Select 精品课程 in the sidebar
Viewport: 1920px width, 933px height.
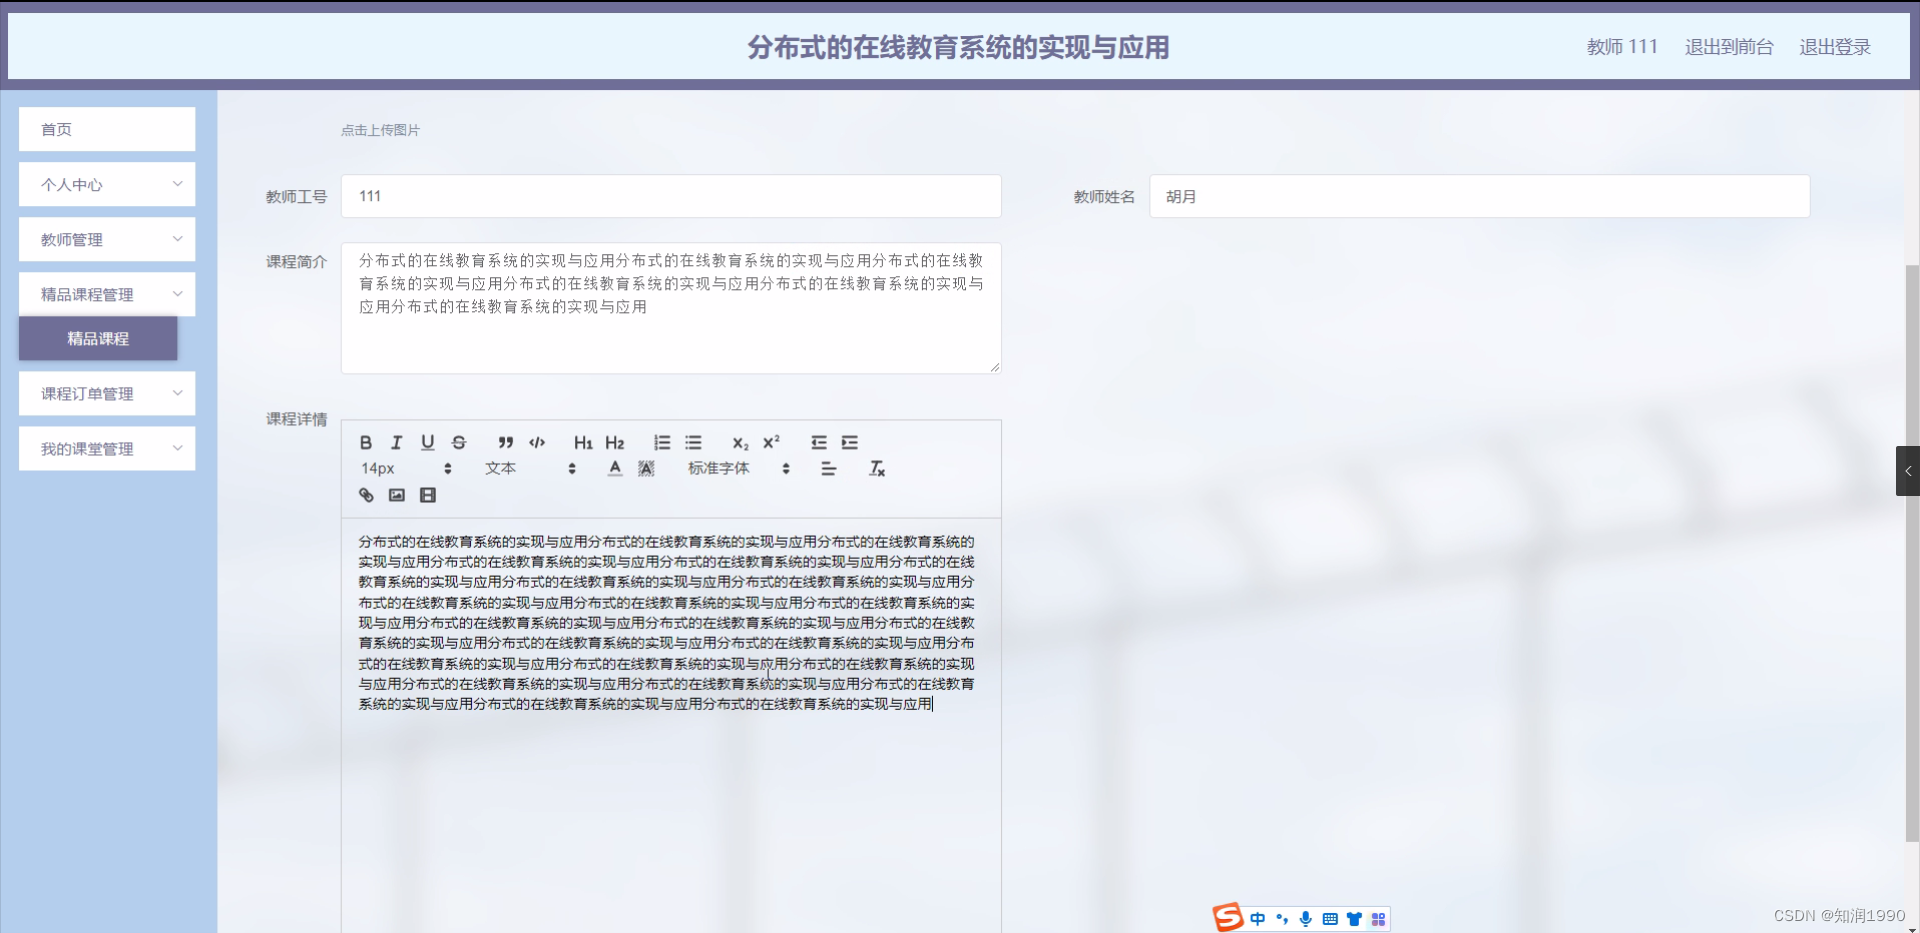coord(97,339)
